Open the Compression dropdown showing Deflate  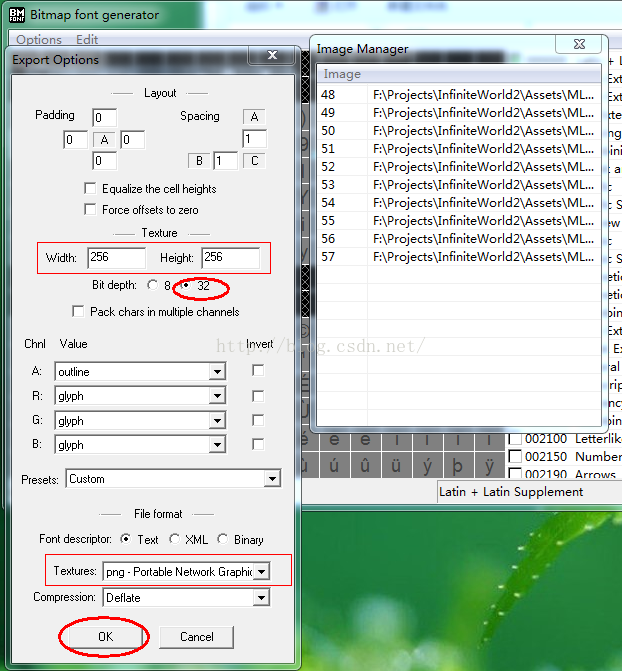(x=186, y=597)
